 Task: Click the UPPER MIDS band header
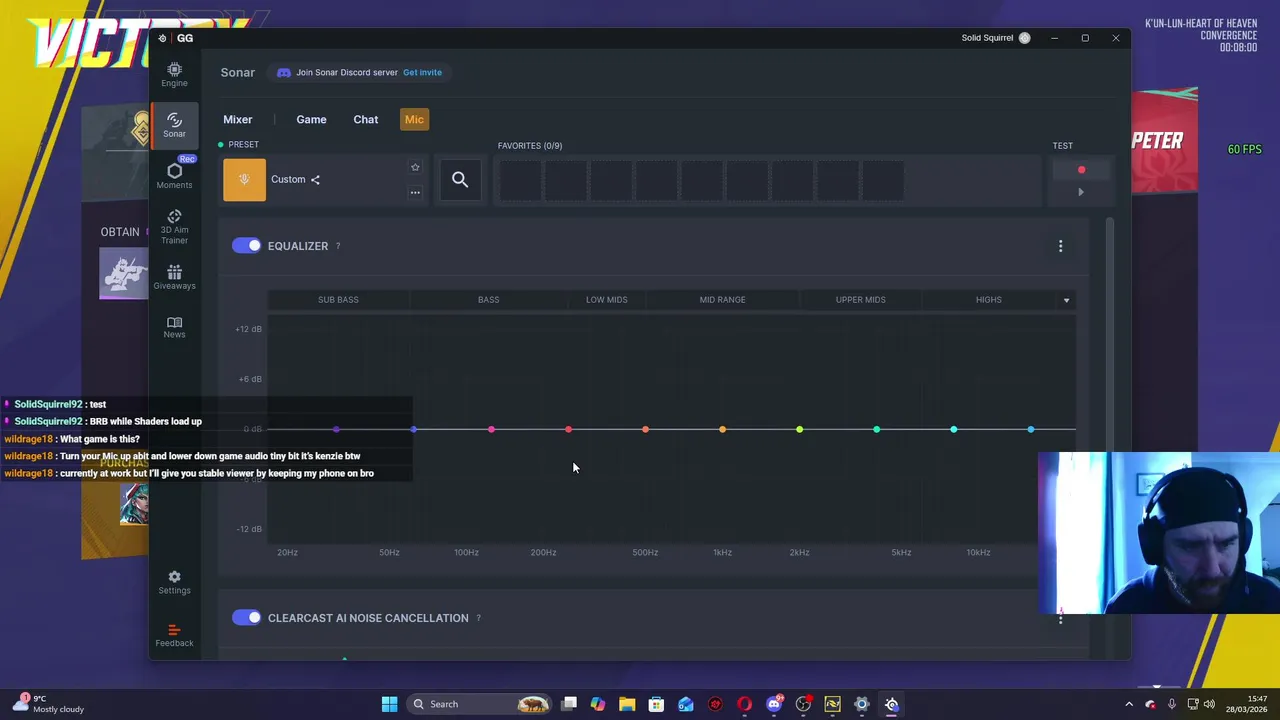861,300
